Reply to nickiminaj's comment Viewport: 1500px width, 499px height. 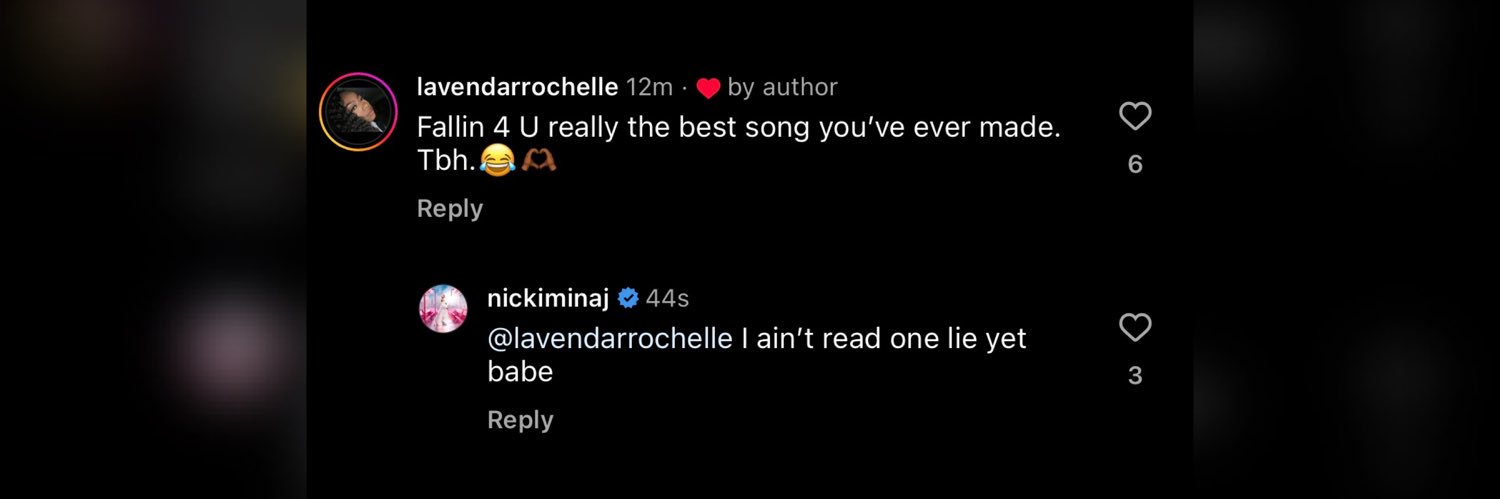coord(520,420)
